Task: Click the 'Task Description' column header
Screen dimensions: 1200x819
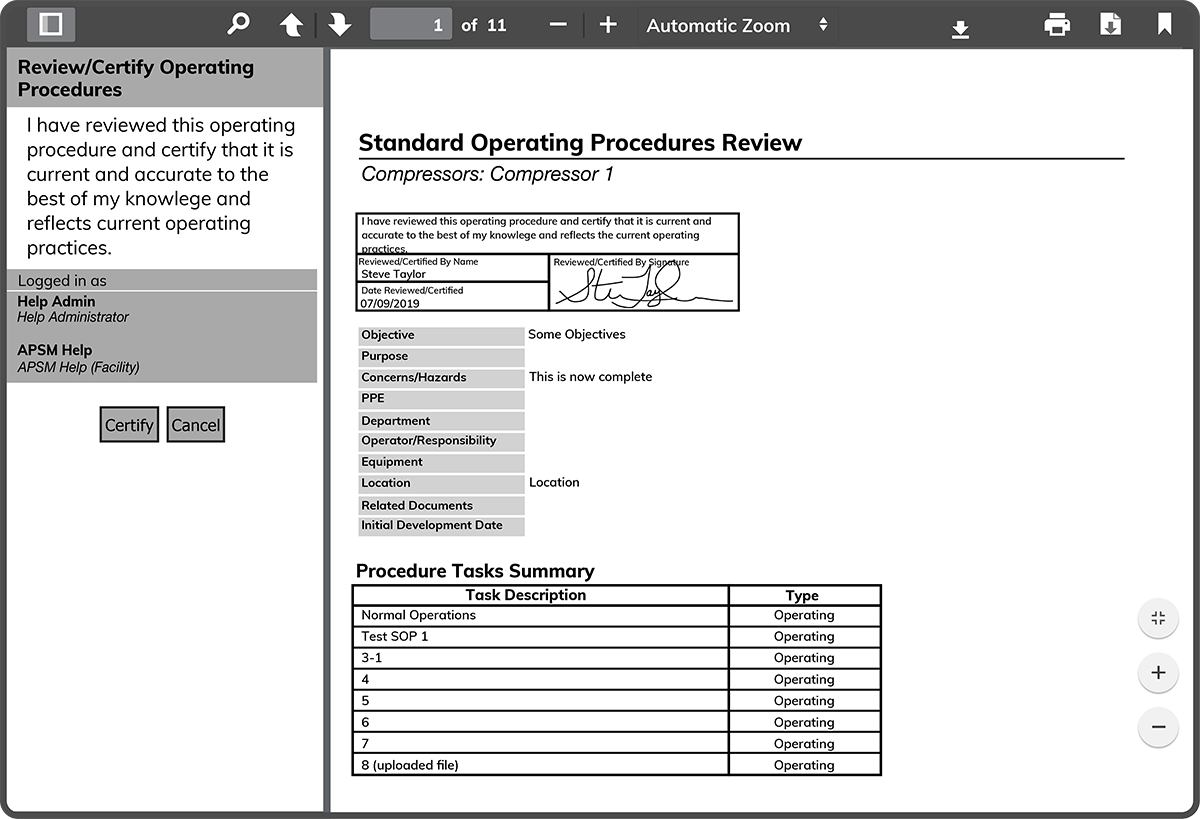Action: 541,595
